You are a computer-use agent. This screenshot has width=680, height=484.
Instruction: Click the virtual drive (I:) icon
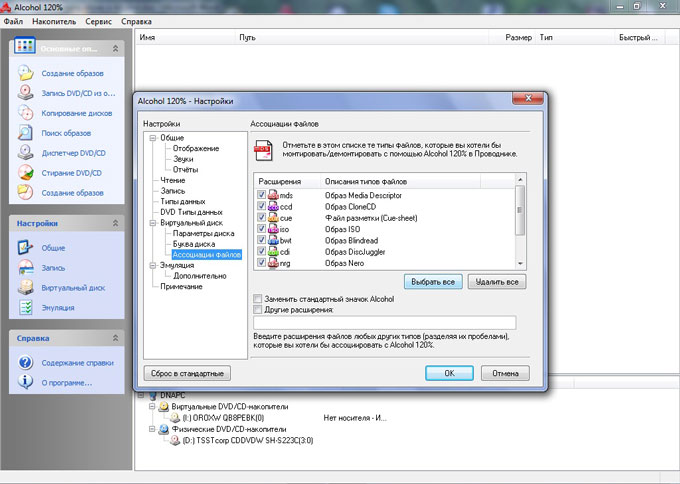tap(175, 418)
